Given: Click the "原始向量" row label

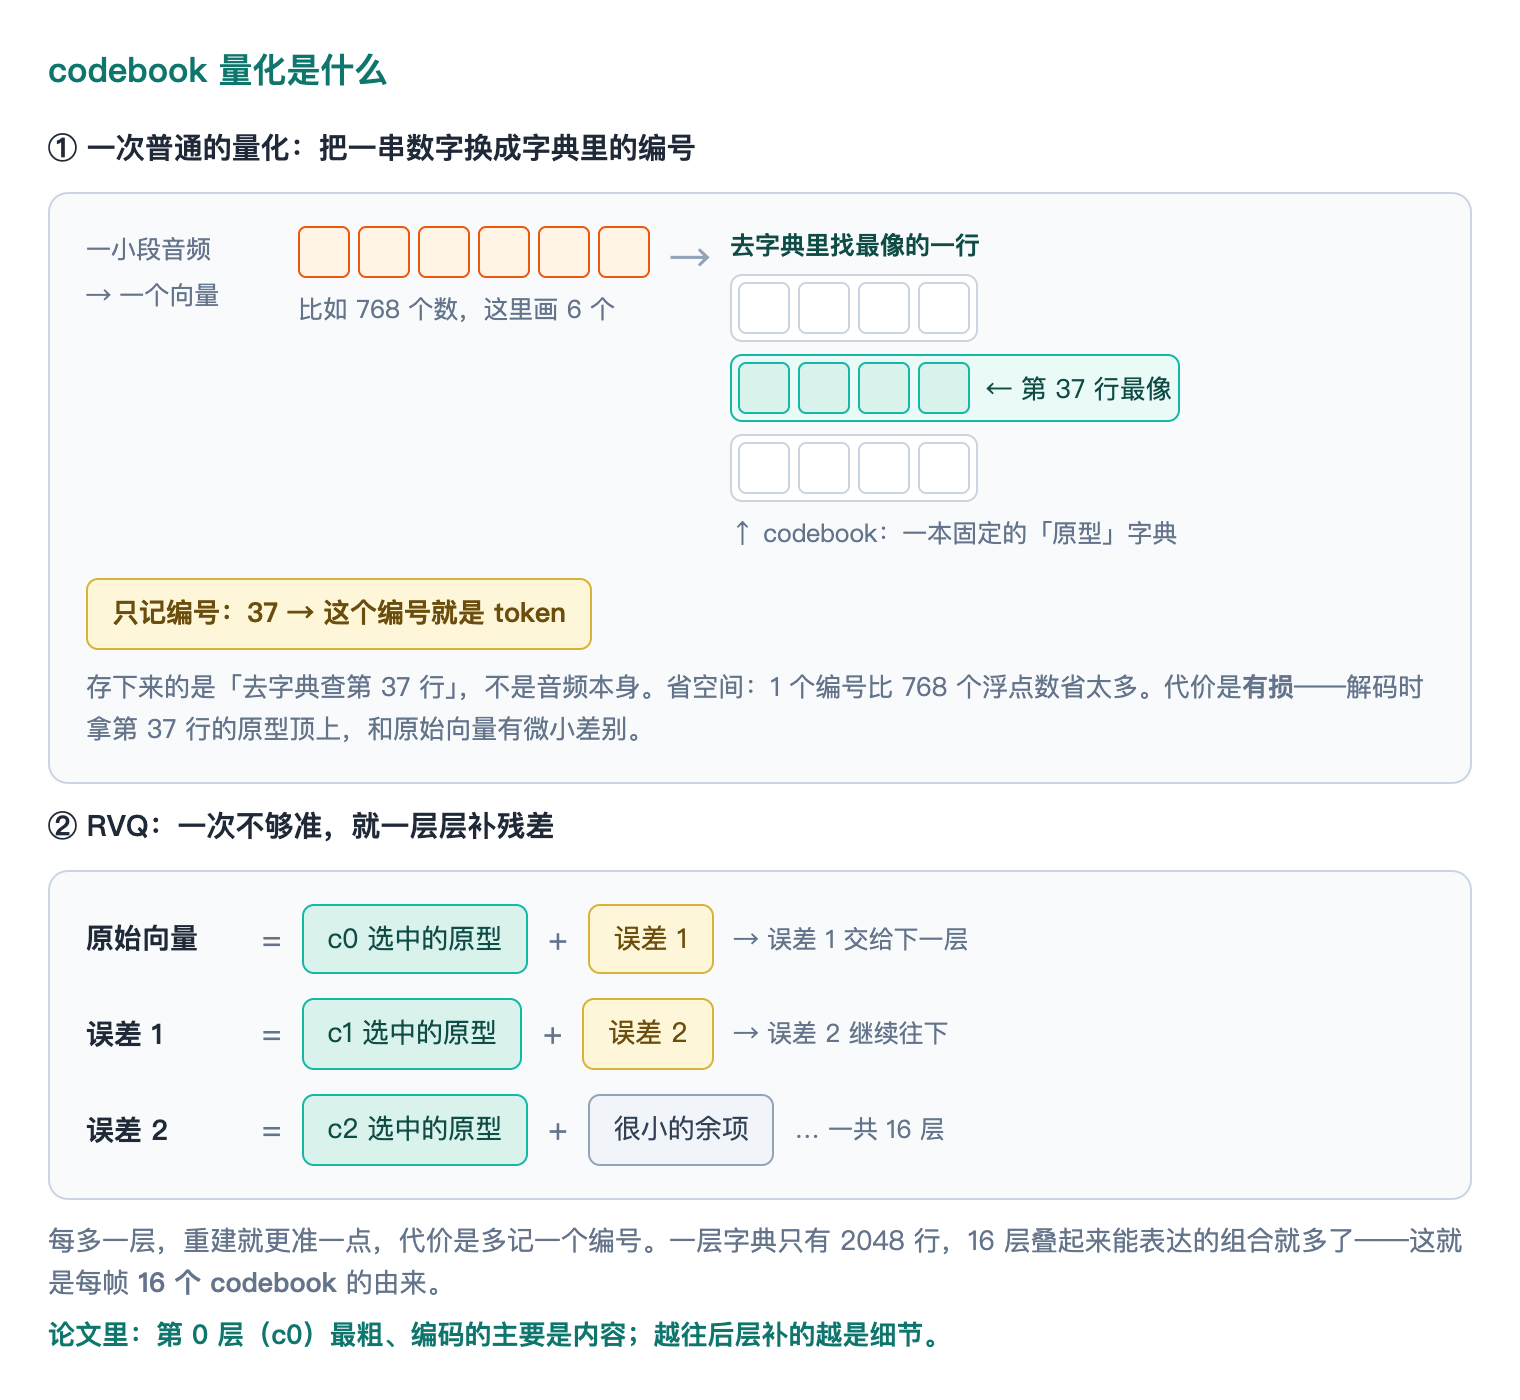Looking at the screenshot, I should 142,939.
